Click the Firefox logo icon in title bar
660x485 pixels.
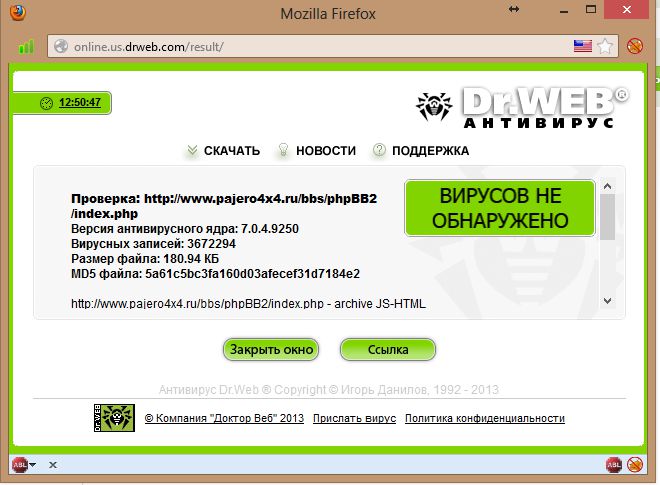click(17, 12)
